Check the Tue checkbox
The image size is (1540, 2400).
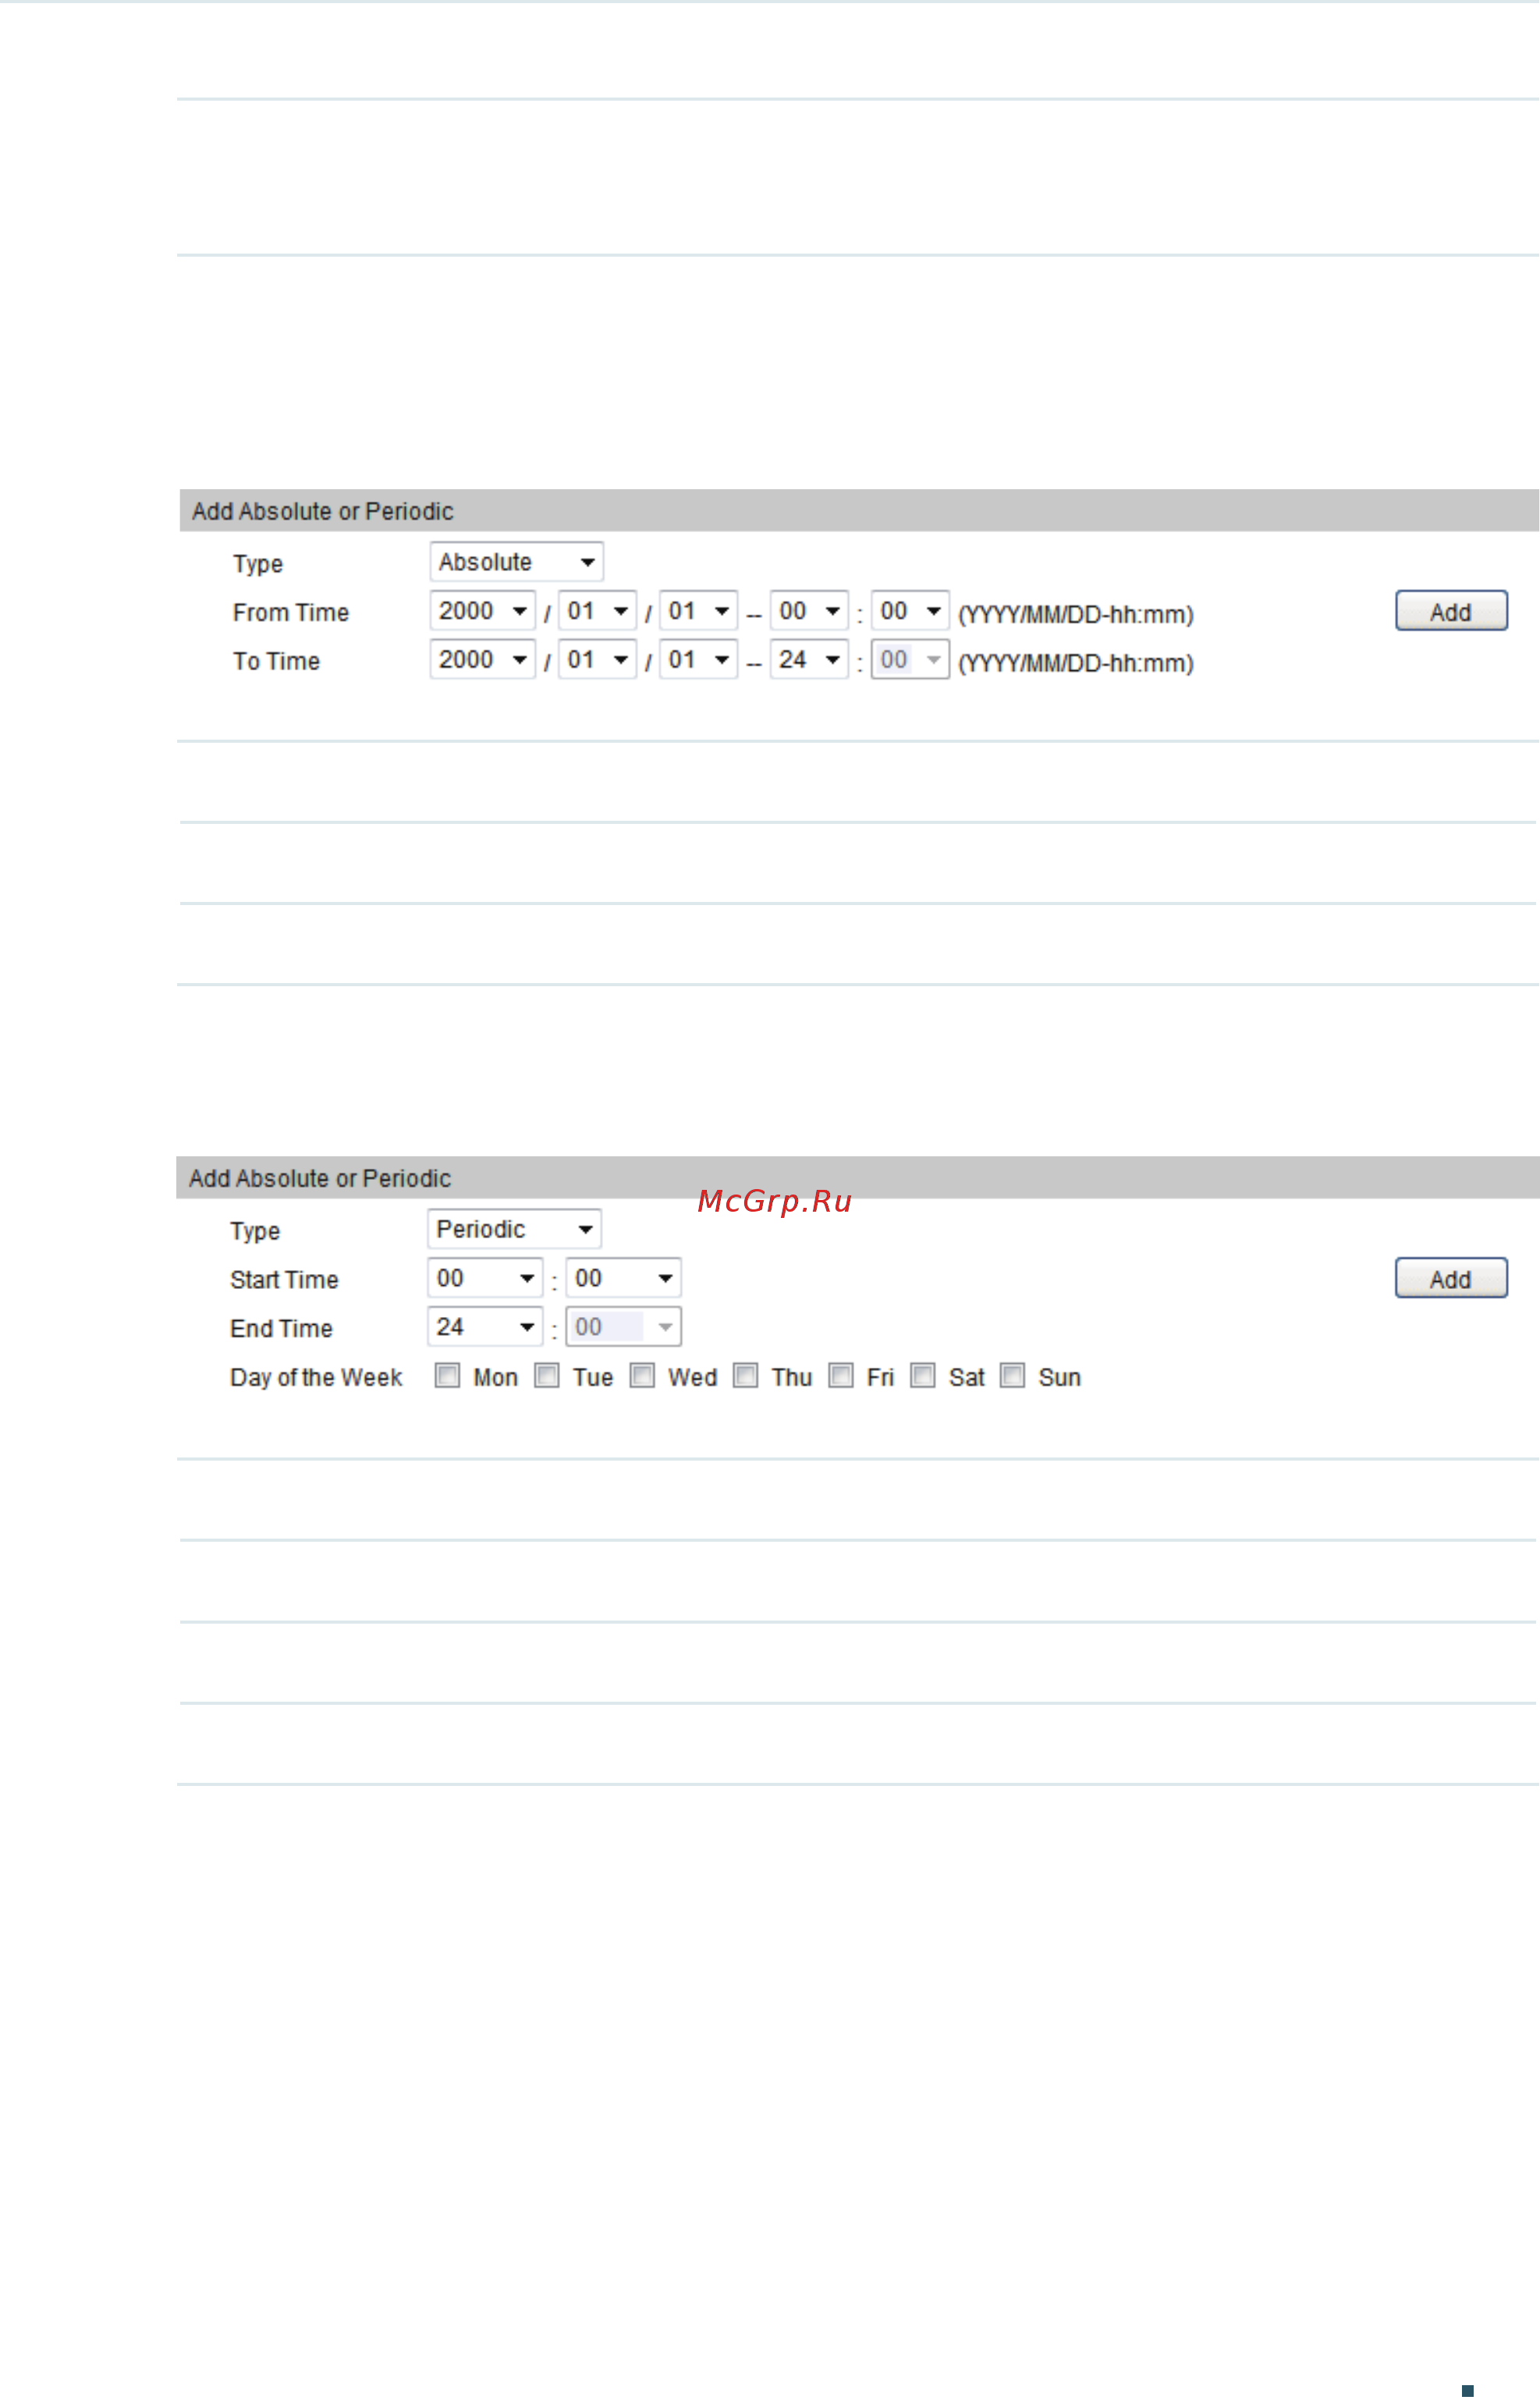click(546, 1376)
